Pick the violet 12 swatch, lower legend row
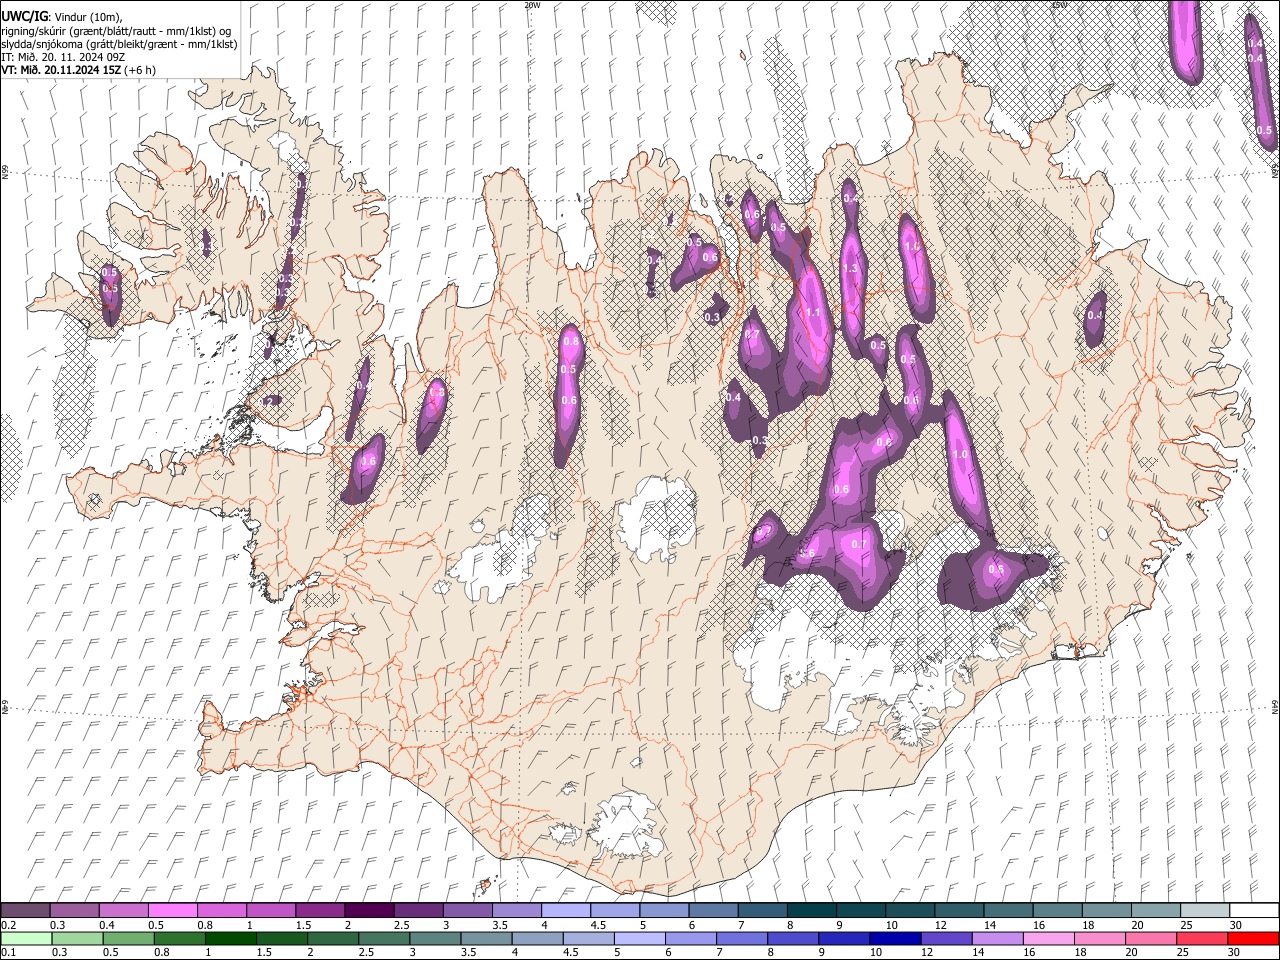This screenshot has height=960, width=1280. point(946,938)
